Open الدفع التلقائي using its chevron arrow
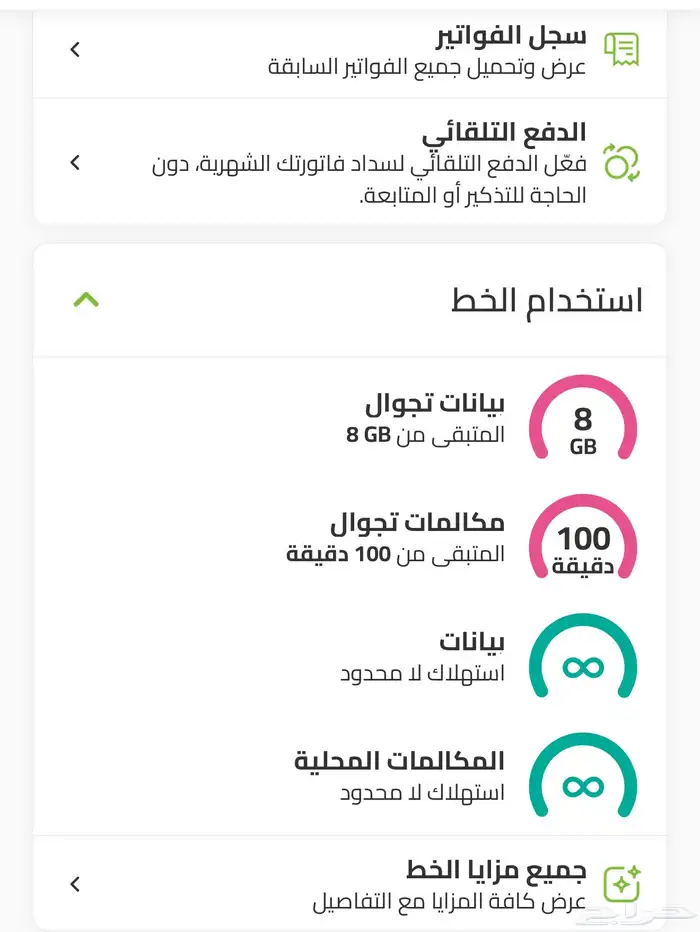The height and width of the screenshot is (932, 700). [75, 162]
